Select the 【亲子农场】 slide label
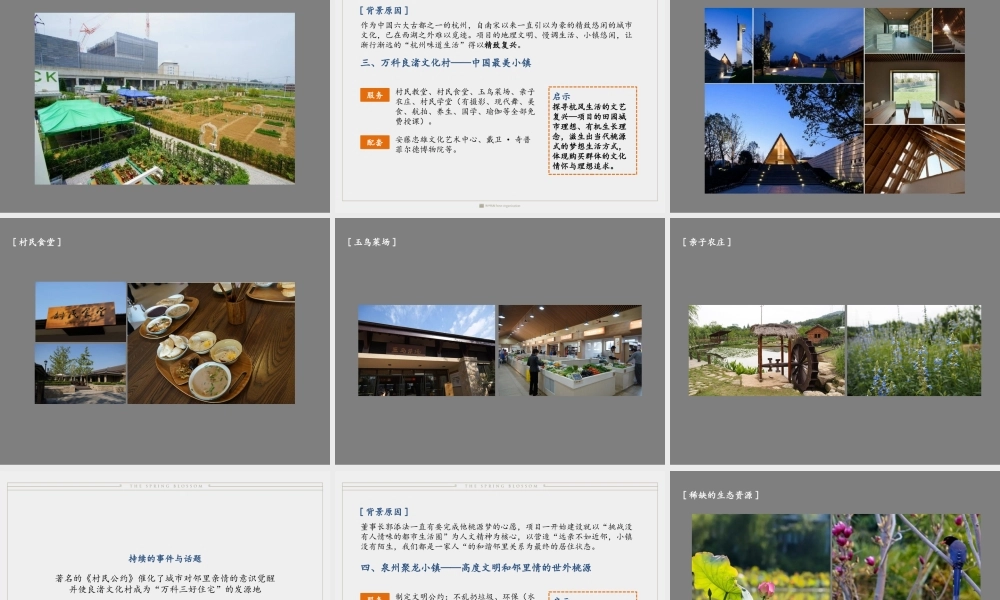 pos(704,241)
